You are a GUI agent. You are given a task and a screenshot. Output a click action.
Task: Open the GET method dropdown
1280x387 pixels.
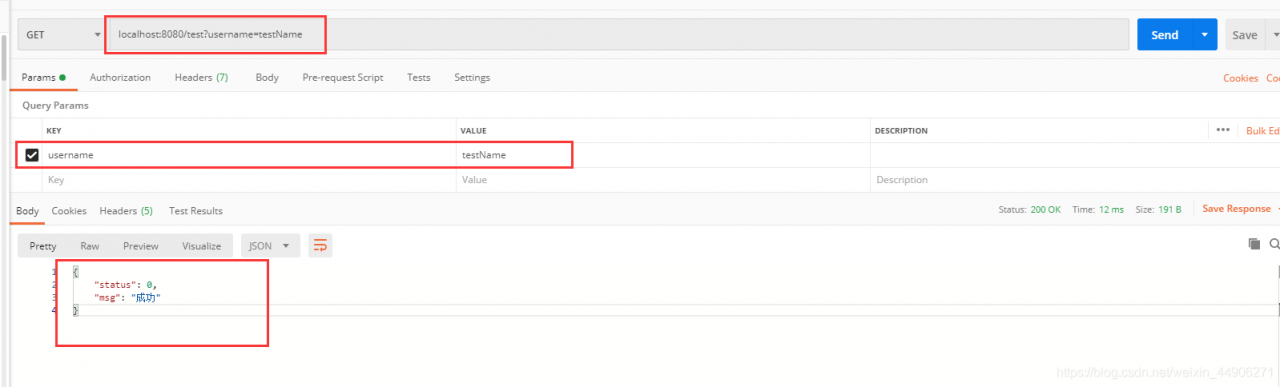(x=62, y=34)
